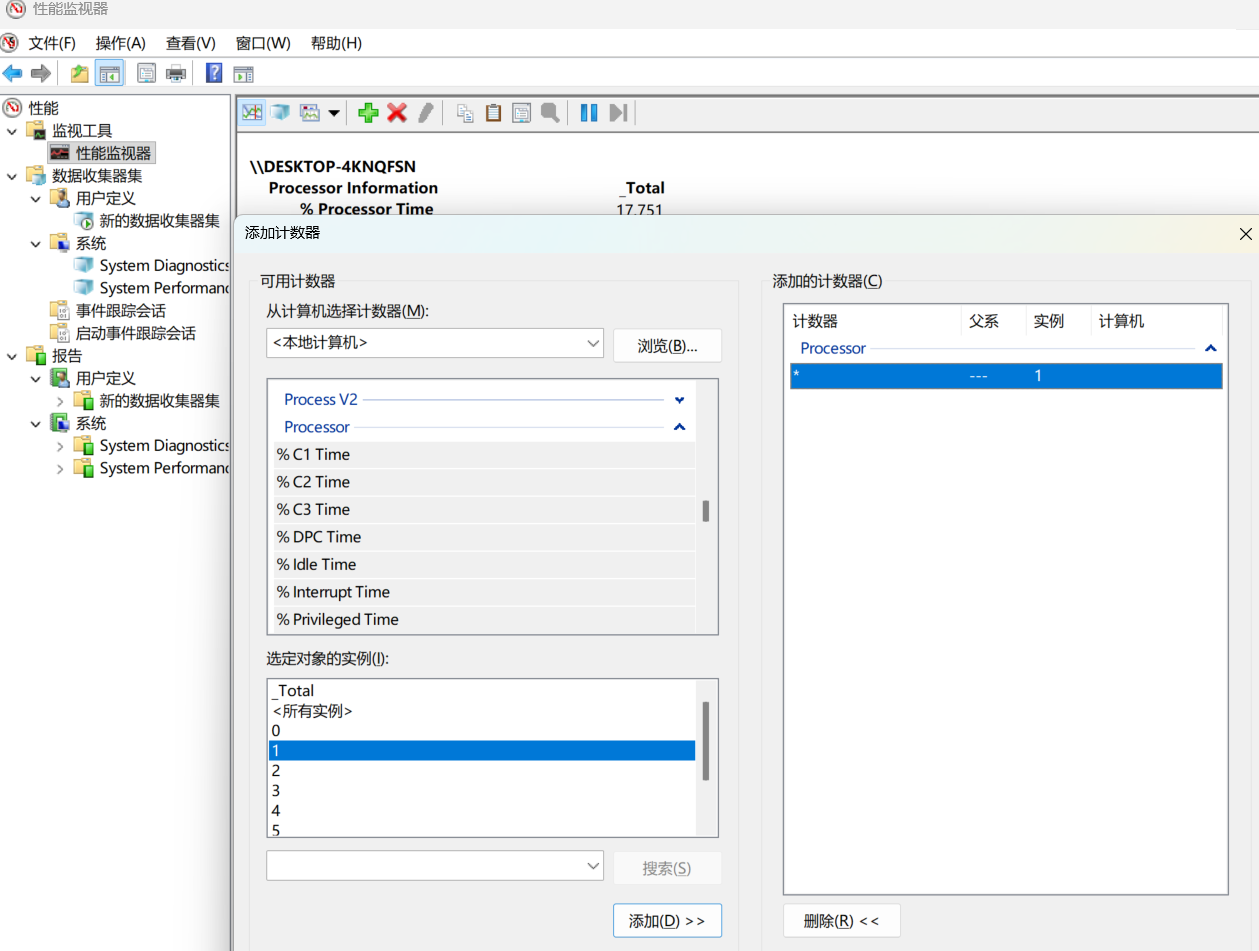1259x951 pixels.
Task: Collapse 用户定义 under 数据收集器集
Action: pos(36,198)
